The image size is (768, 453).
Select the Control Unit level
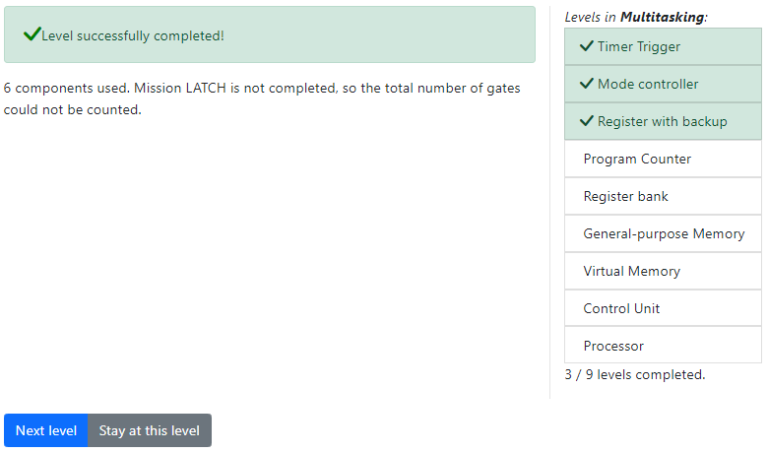point(621,309)
